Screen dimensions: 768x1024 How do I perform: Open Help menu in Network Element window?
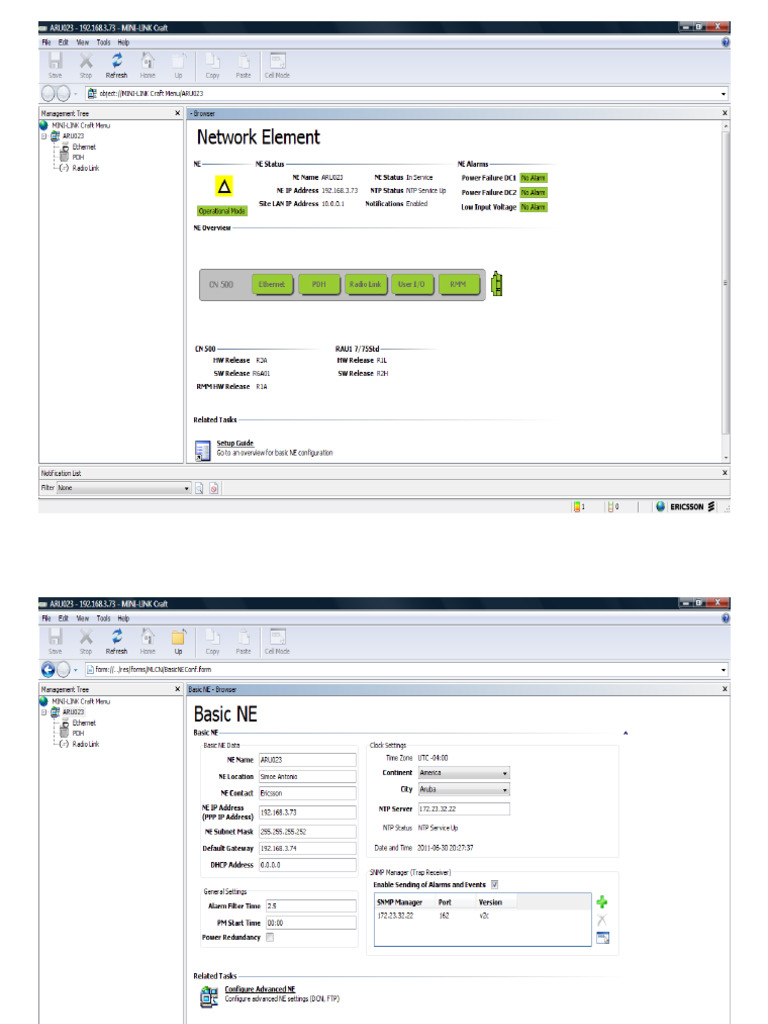[123, 42]
